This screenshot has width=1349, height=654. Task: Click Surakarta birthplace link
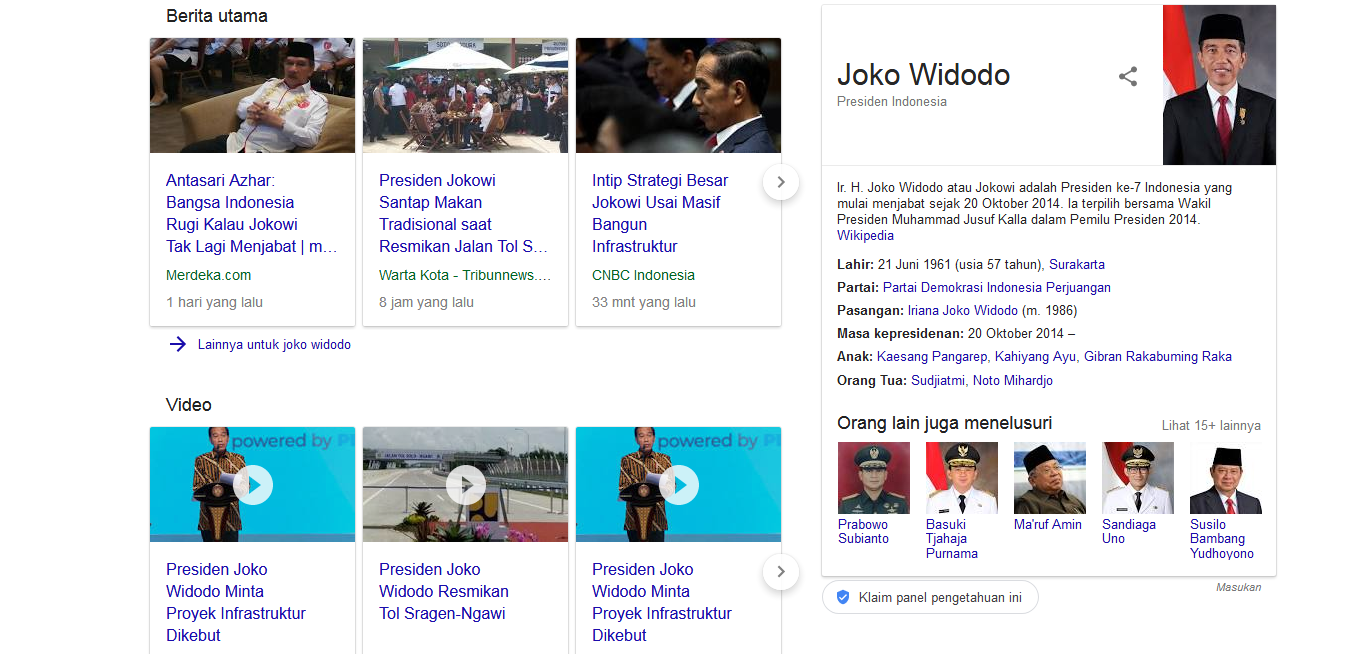(x=1077, y=265)
